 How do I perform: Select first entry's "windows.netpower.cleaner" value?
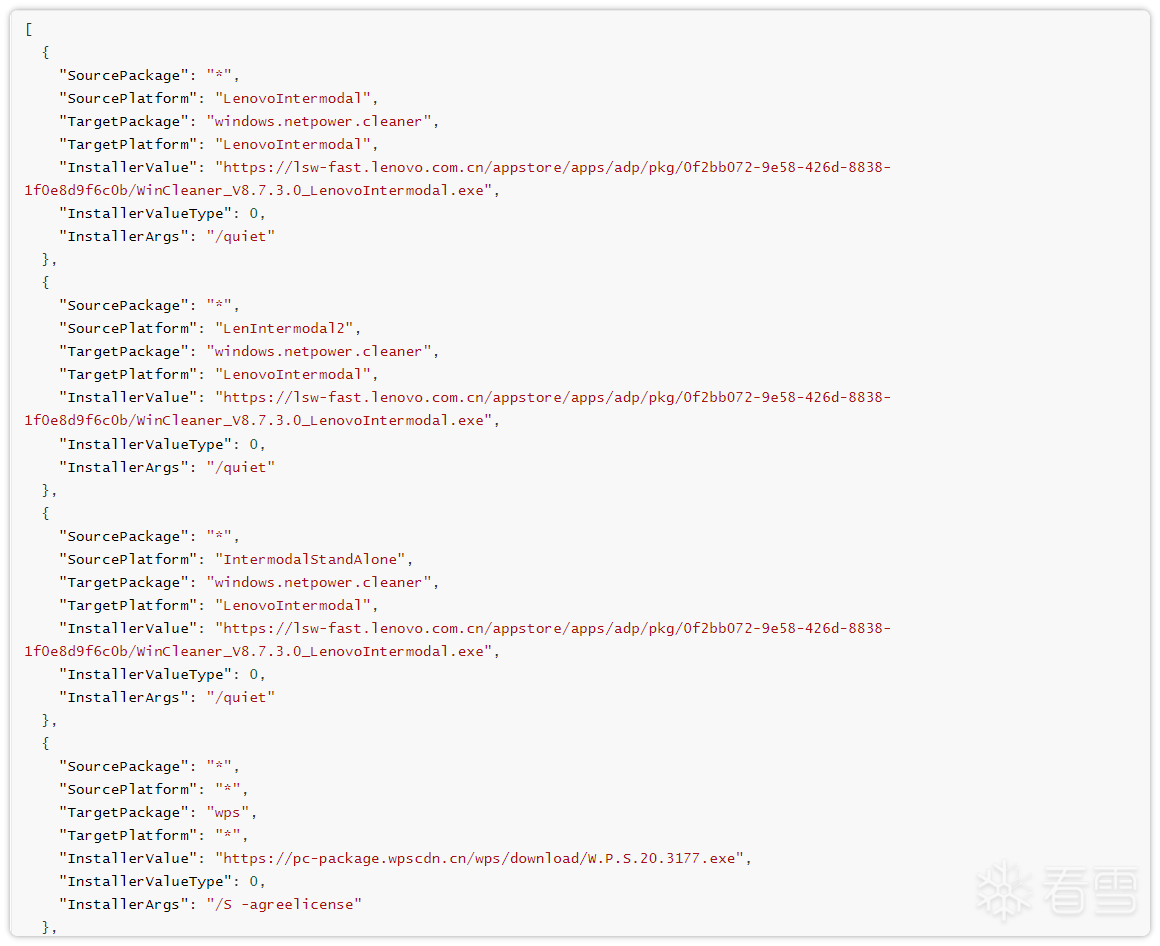click(x=322, y=121)
